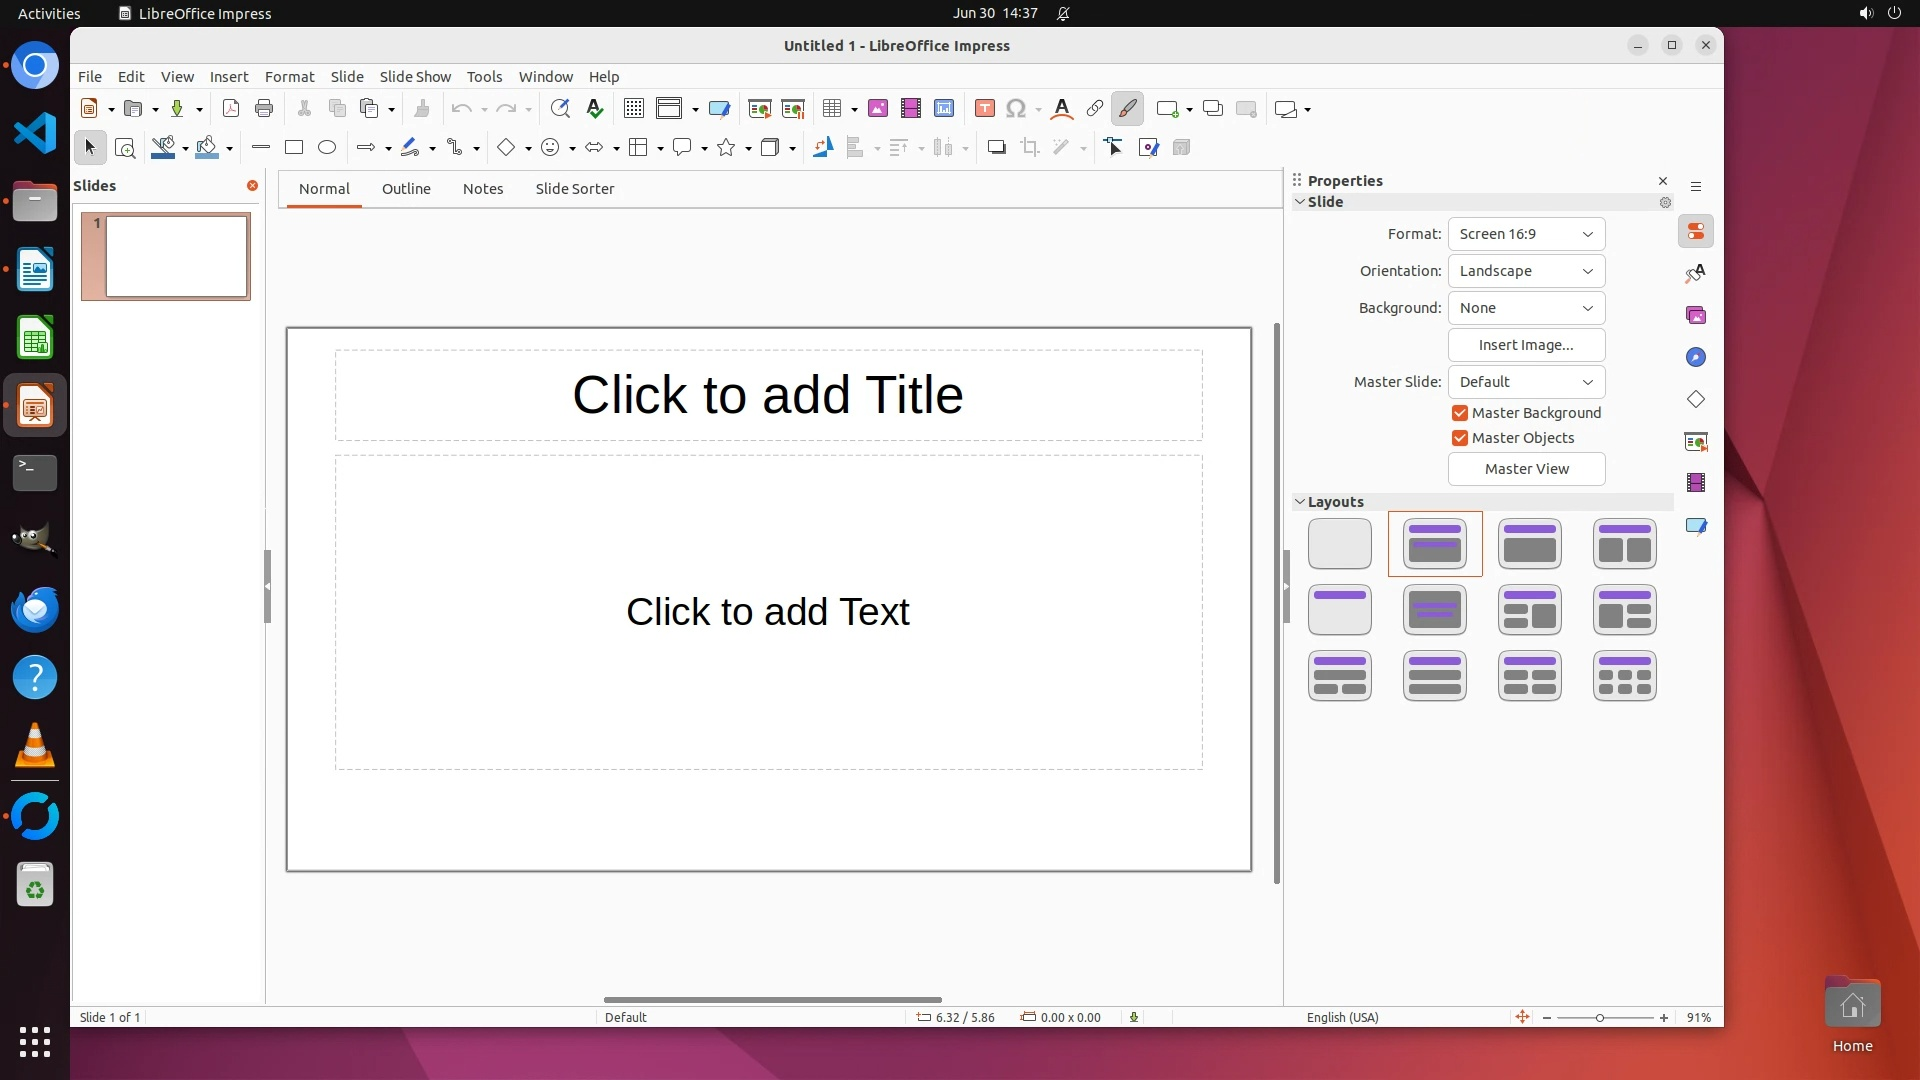Select the Ellipse drawing tool
The width and height of the screenshot is (1920, 1080).
click(x=327, y=148)
